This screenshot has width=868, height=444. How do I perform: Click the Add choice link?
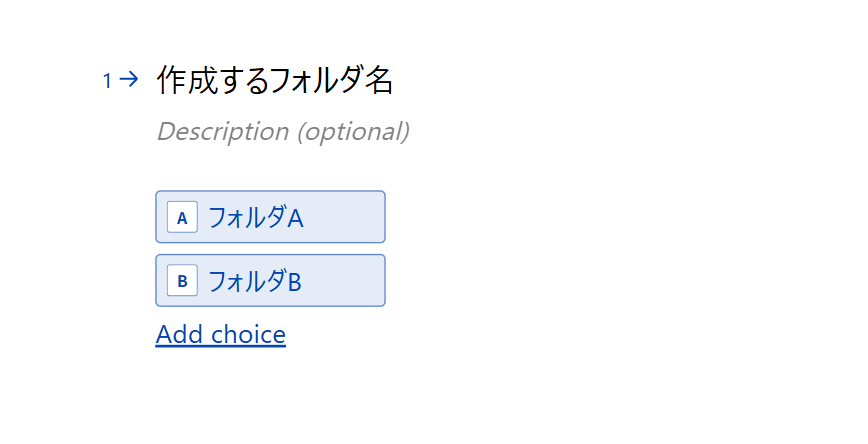(x=221, y=334)
